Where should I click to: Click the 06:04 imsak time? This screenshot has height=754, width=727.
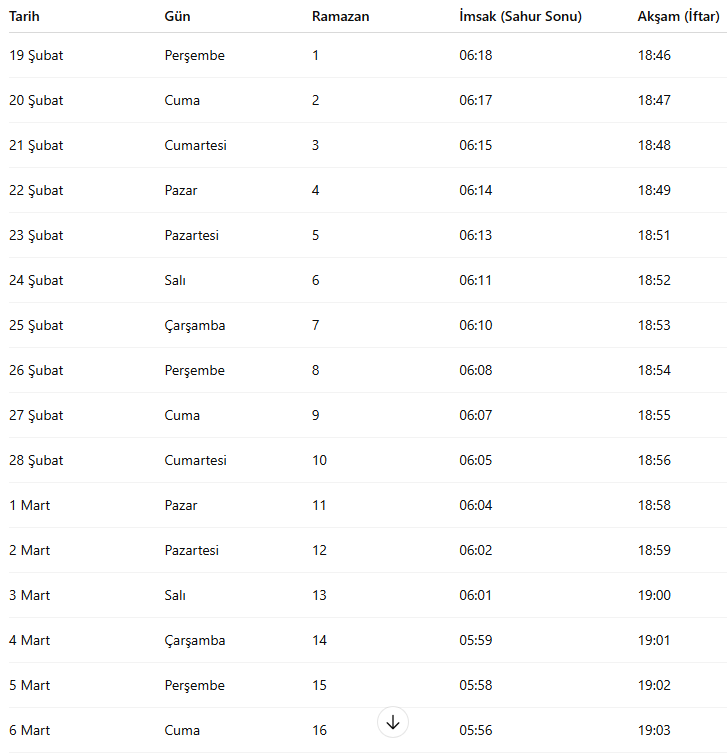coord(476,505)
